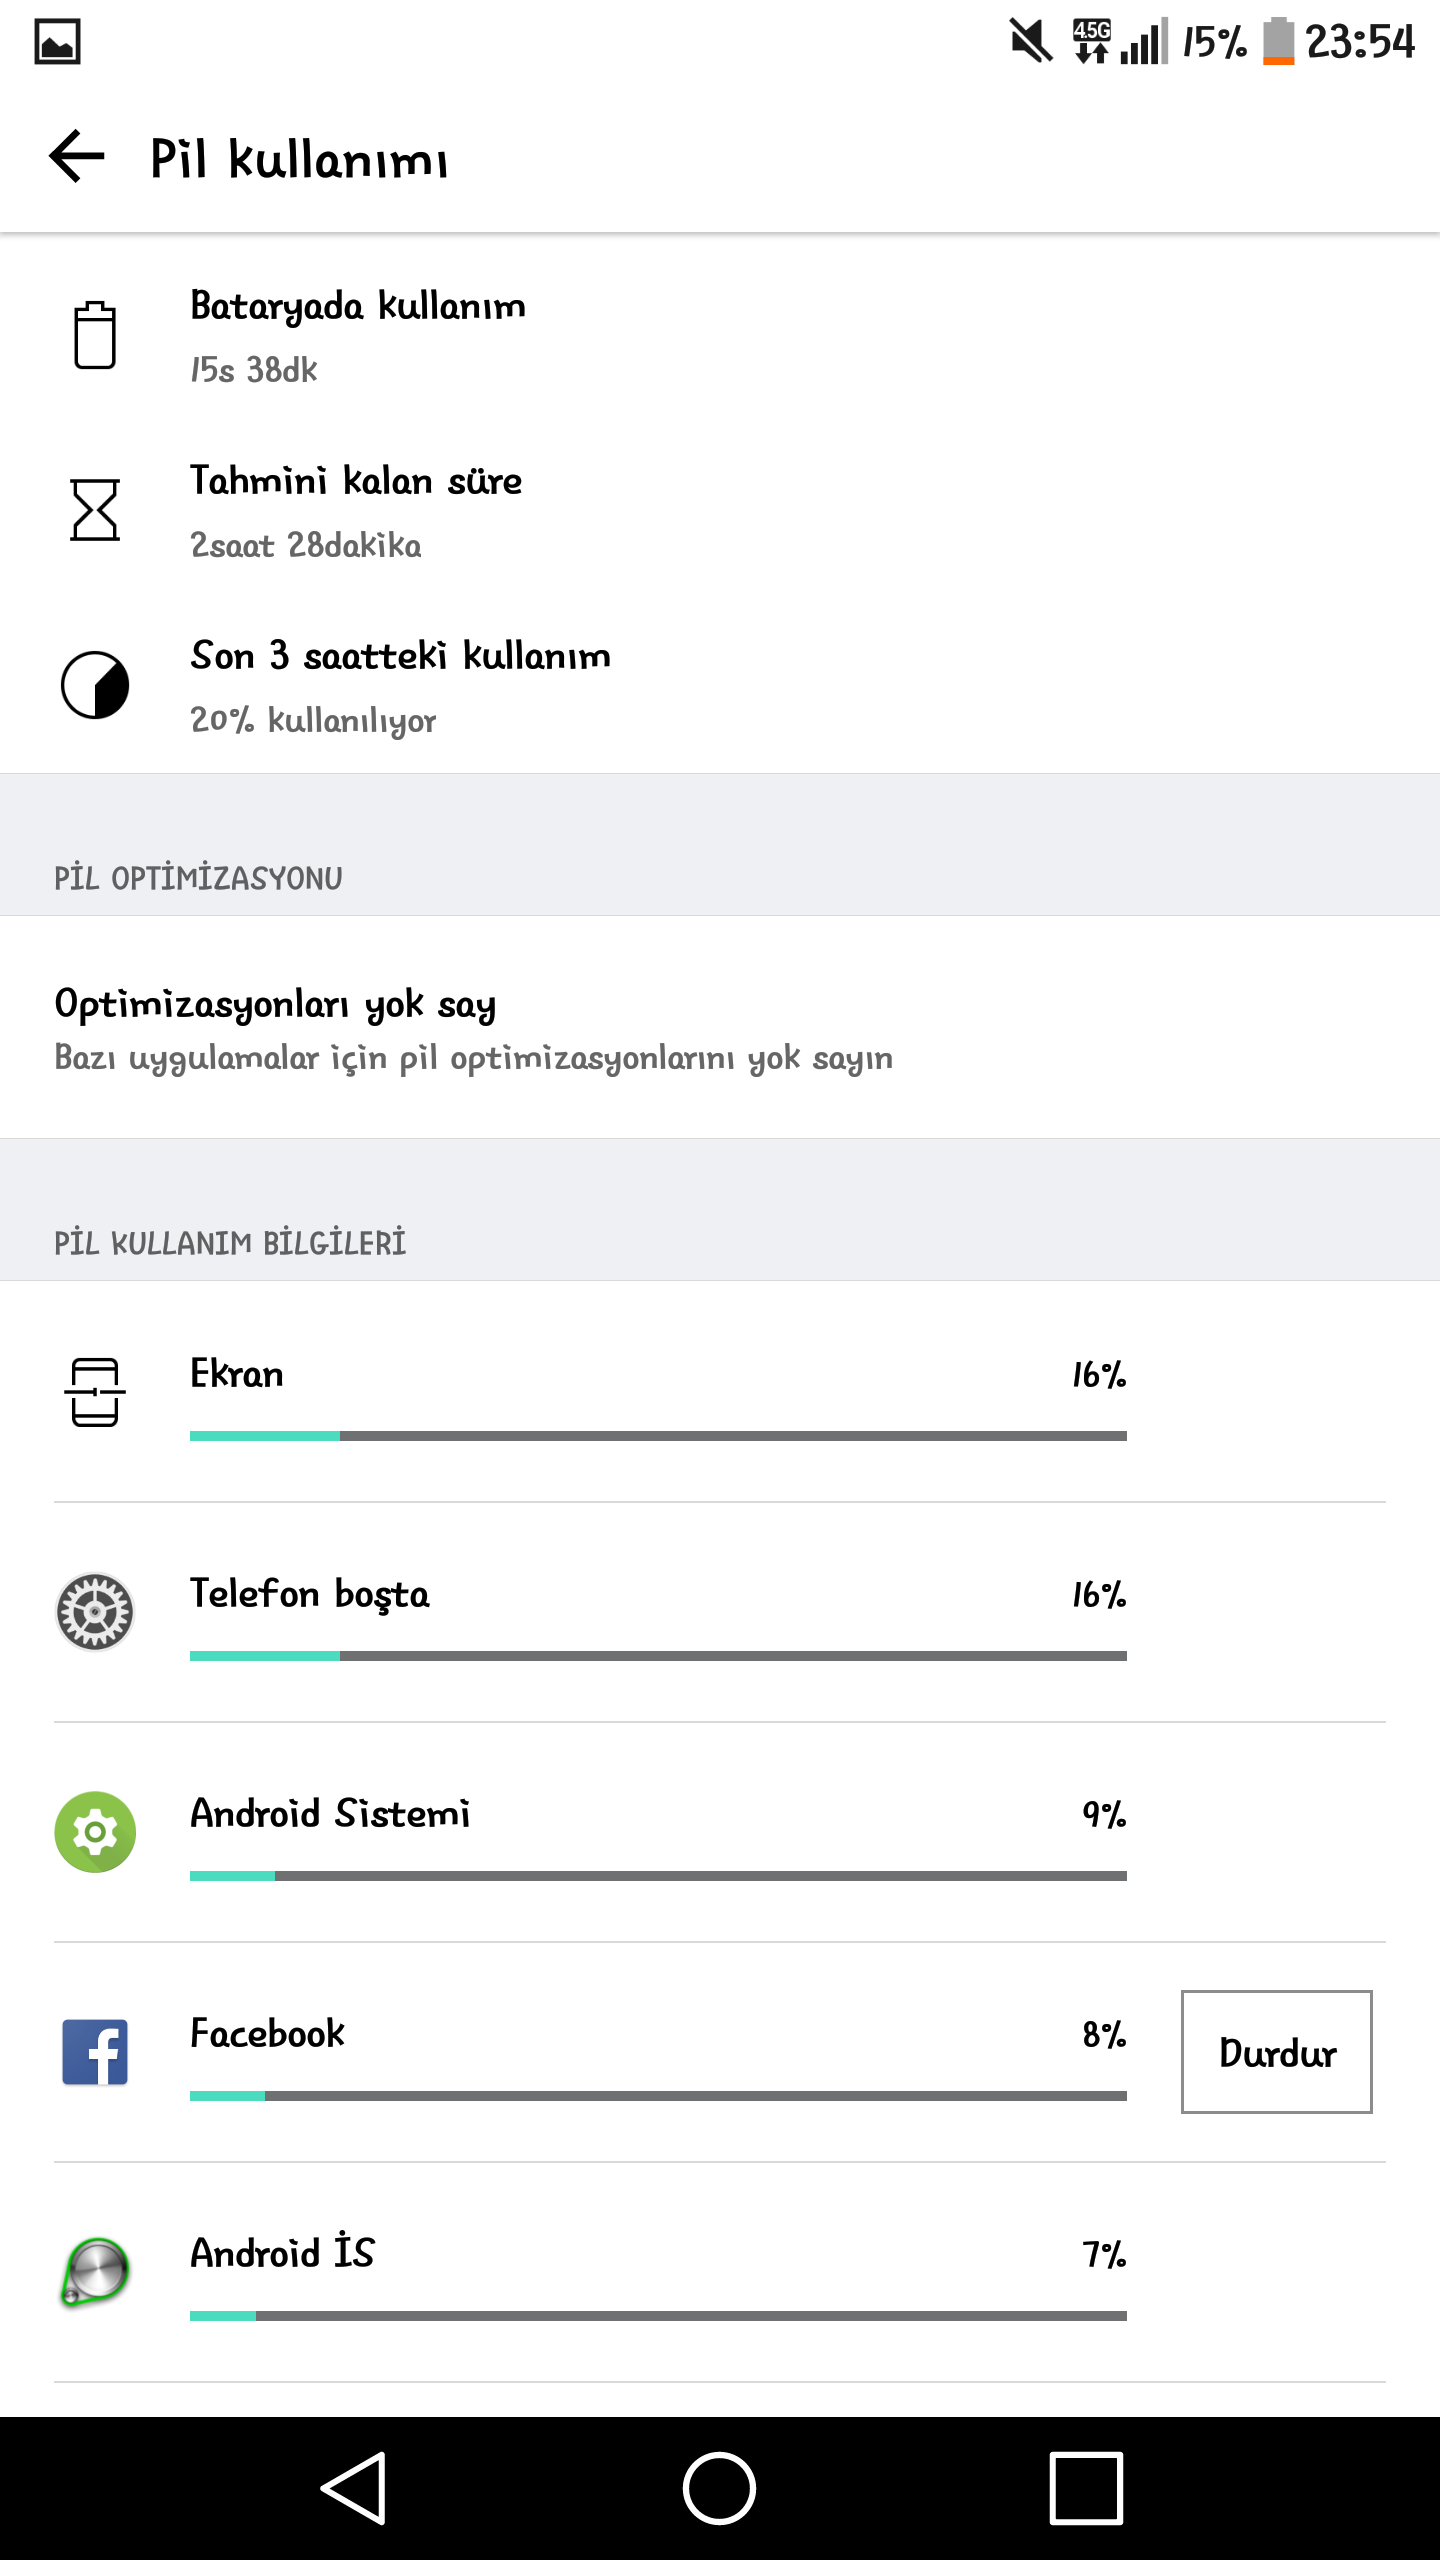Tap the back arrow in header
The height and width of the screenshot is (2560, 1440).
click(77, 157)
